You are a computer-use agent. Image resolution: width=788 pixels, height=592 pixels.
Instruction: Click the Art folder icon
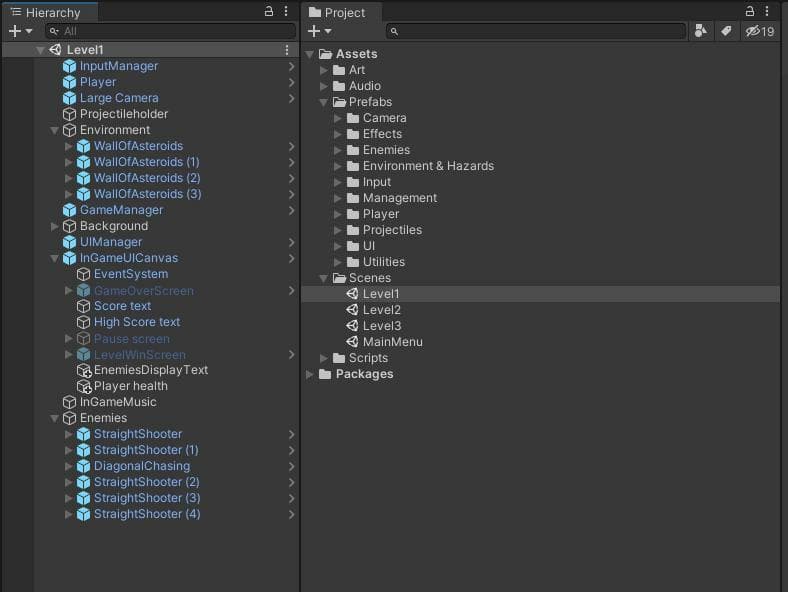[x=339, y=70]
